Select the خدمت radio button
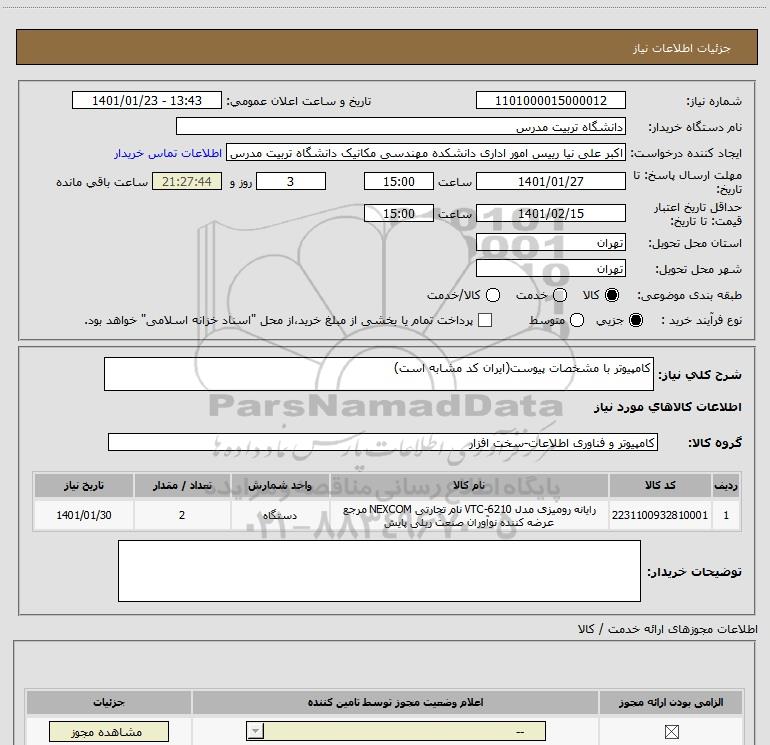The height and width of the screenshot is (745, 770). [560, 295]
